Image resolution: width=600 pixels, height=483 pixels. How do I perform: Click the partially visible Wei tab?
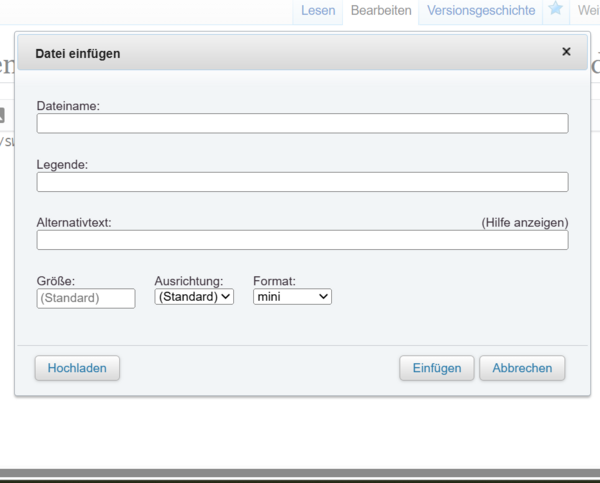tap(587, 10)
